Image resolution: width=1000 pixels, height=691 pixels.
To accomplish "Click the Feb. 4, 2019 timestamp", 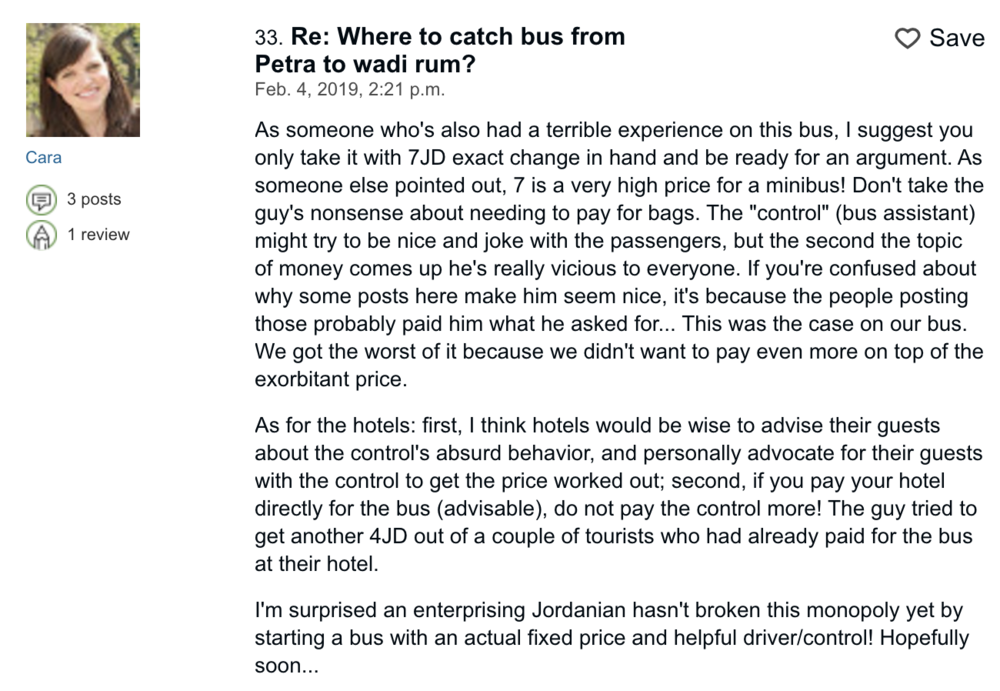I will pos(350,89).
